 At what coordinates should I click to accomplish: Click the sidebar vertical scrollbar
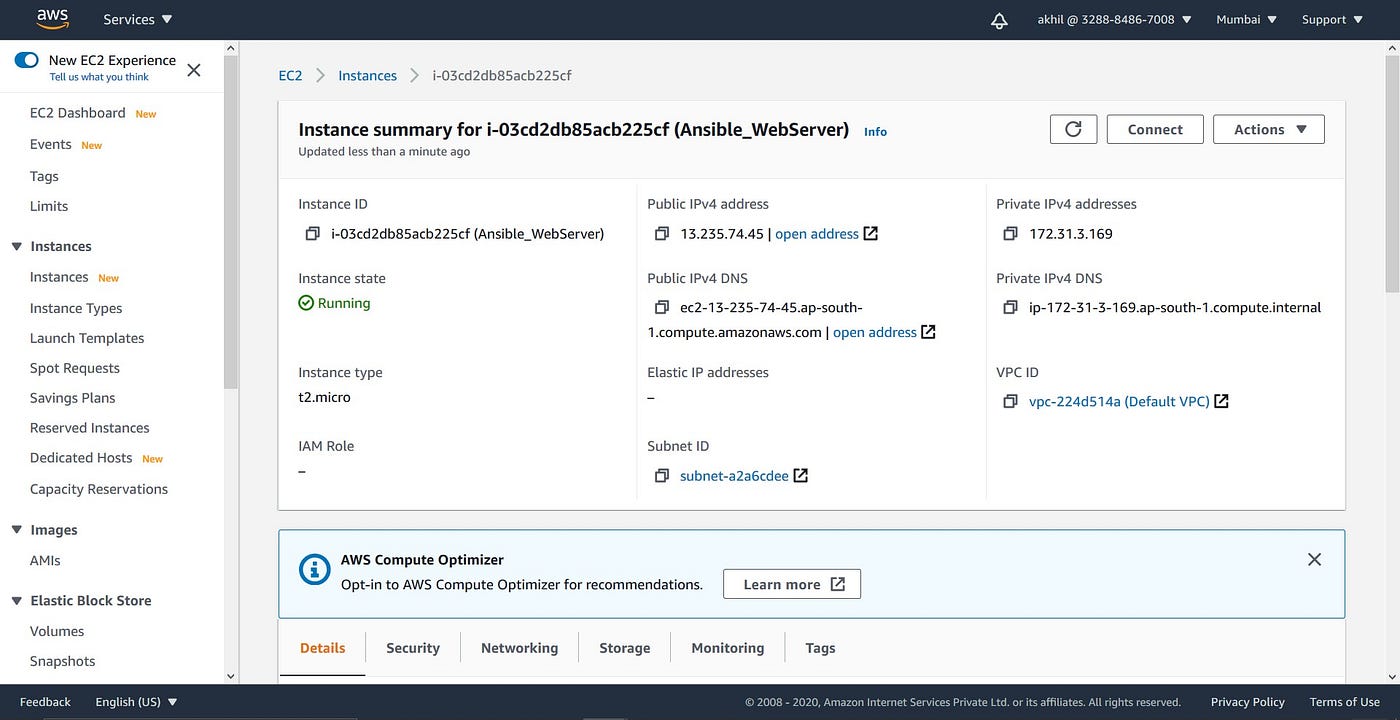coord(231,220)
